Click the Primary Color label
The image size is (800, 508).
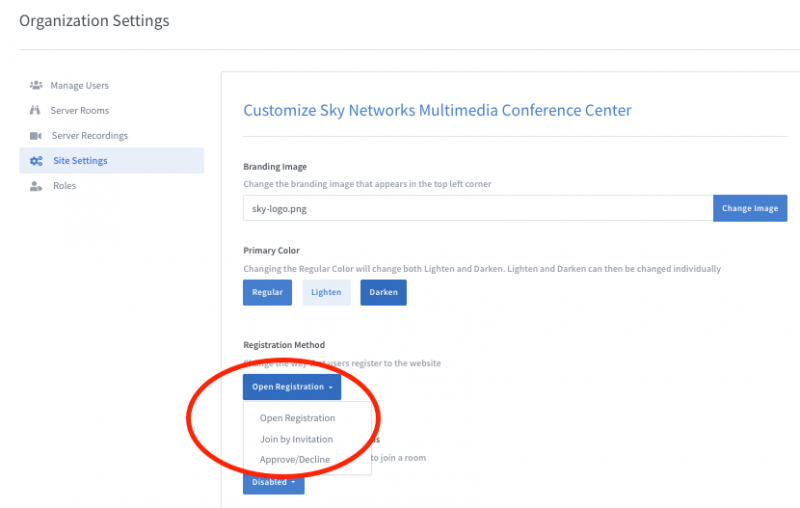(x=271, y=250)
